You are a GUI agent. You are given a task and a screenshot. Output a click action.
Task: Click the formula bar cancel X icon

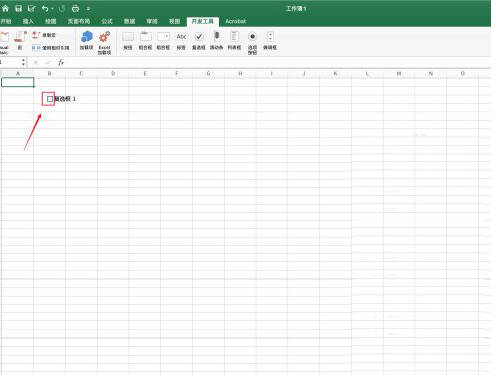point(36,62)
